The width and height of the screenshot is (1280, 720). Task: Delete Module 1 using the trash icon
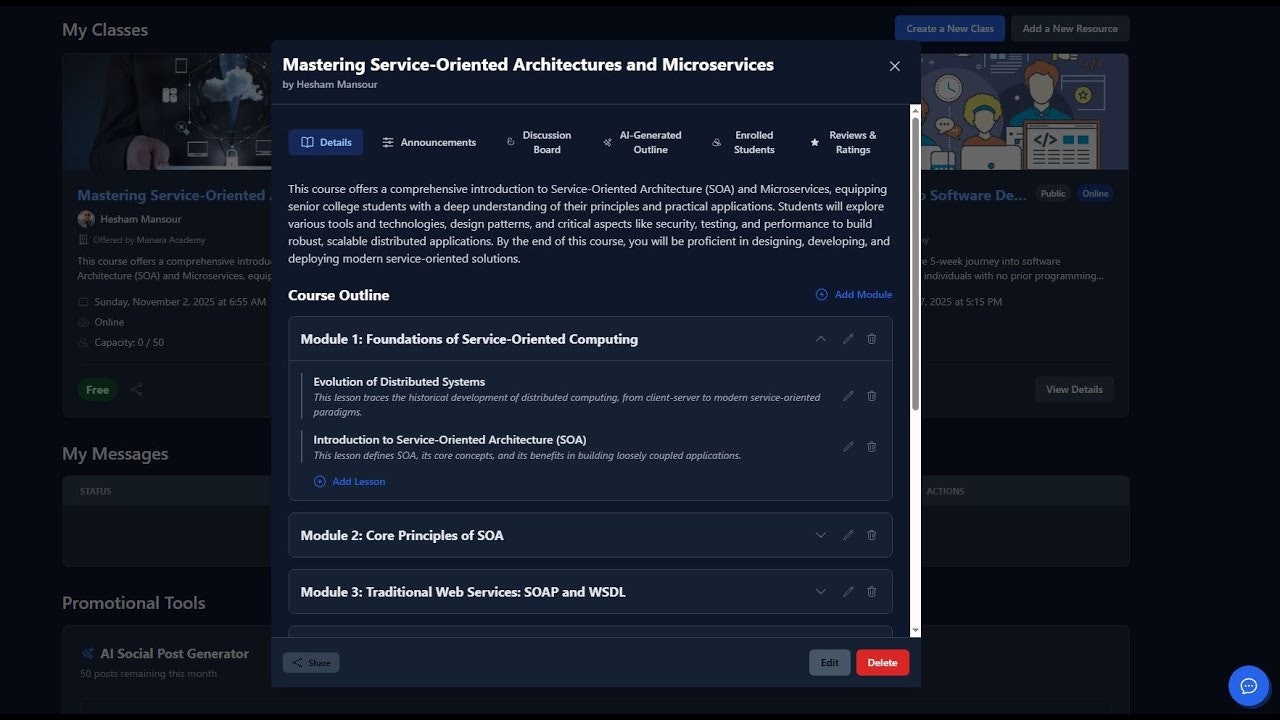[x=871, y=339]
